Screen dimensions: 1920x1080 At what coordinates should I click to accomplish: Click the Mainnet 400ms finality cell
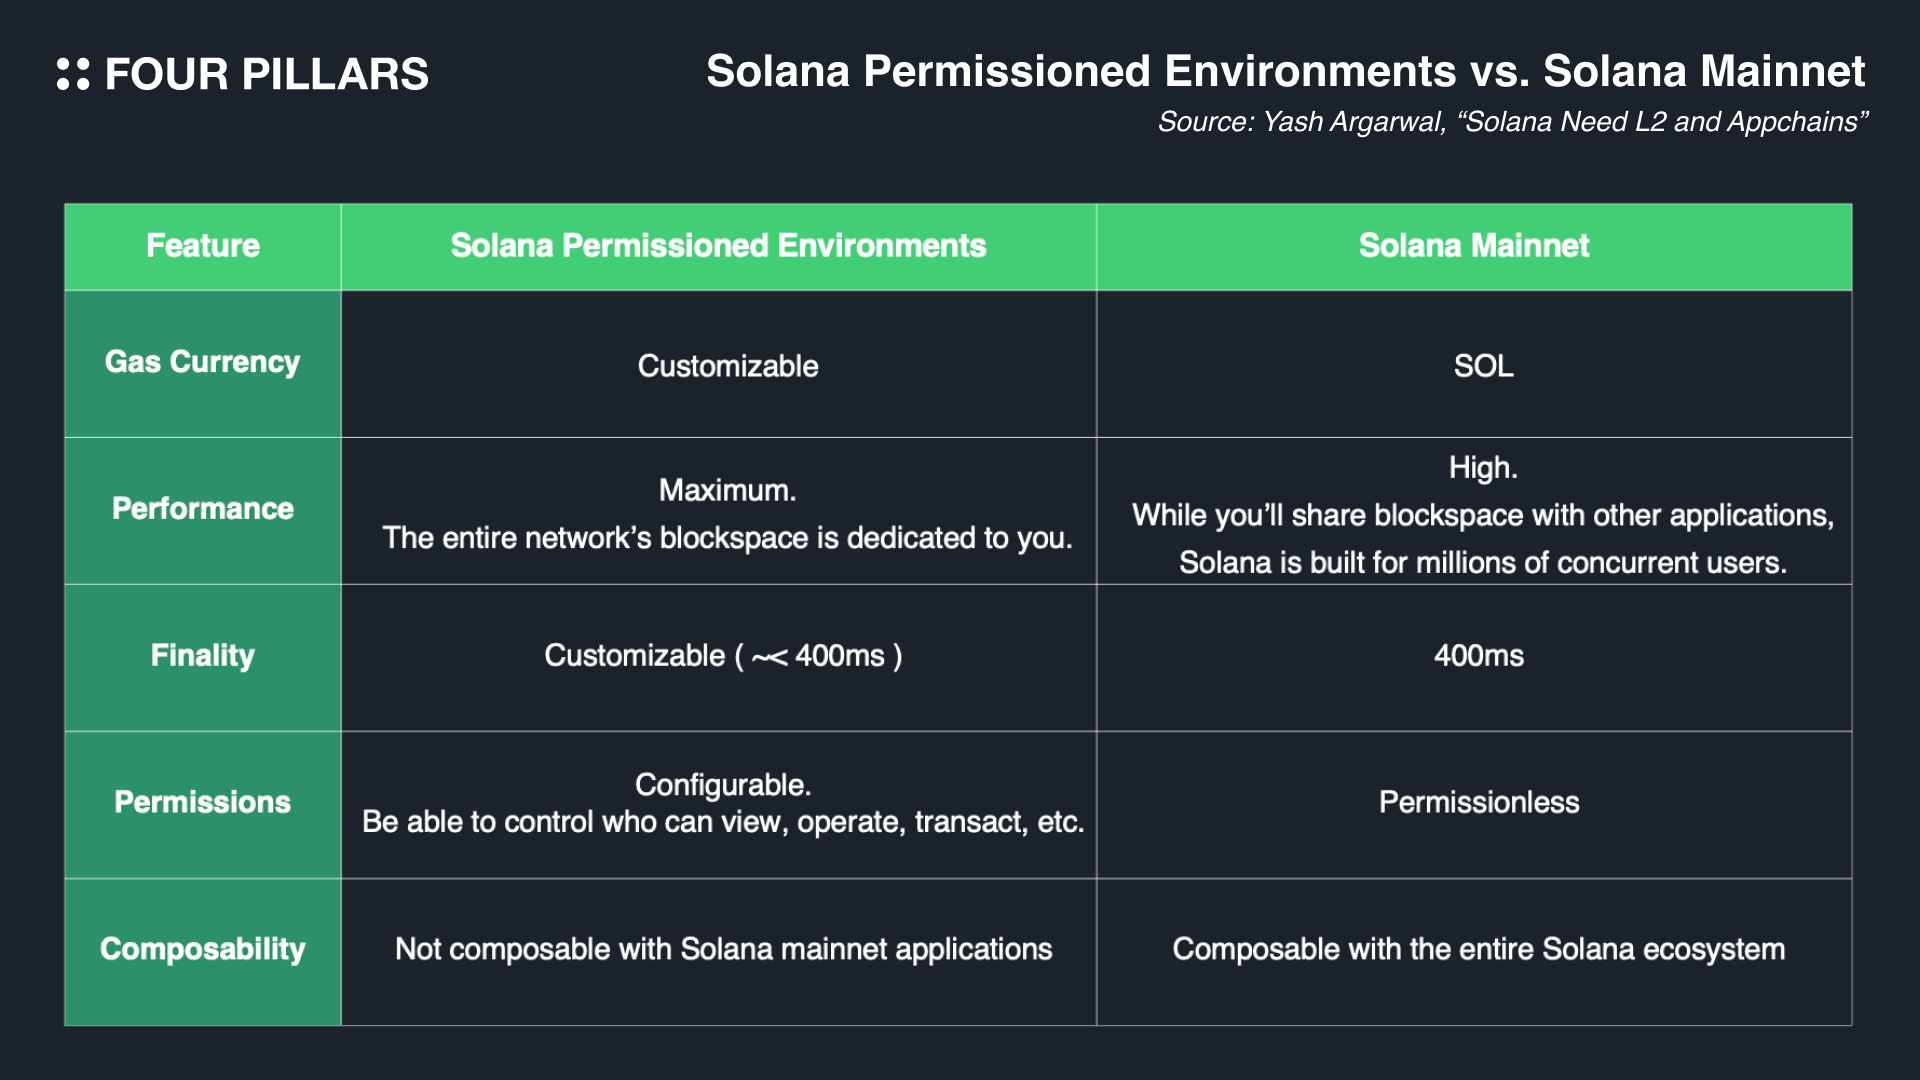click(1478, 656)
